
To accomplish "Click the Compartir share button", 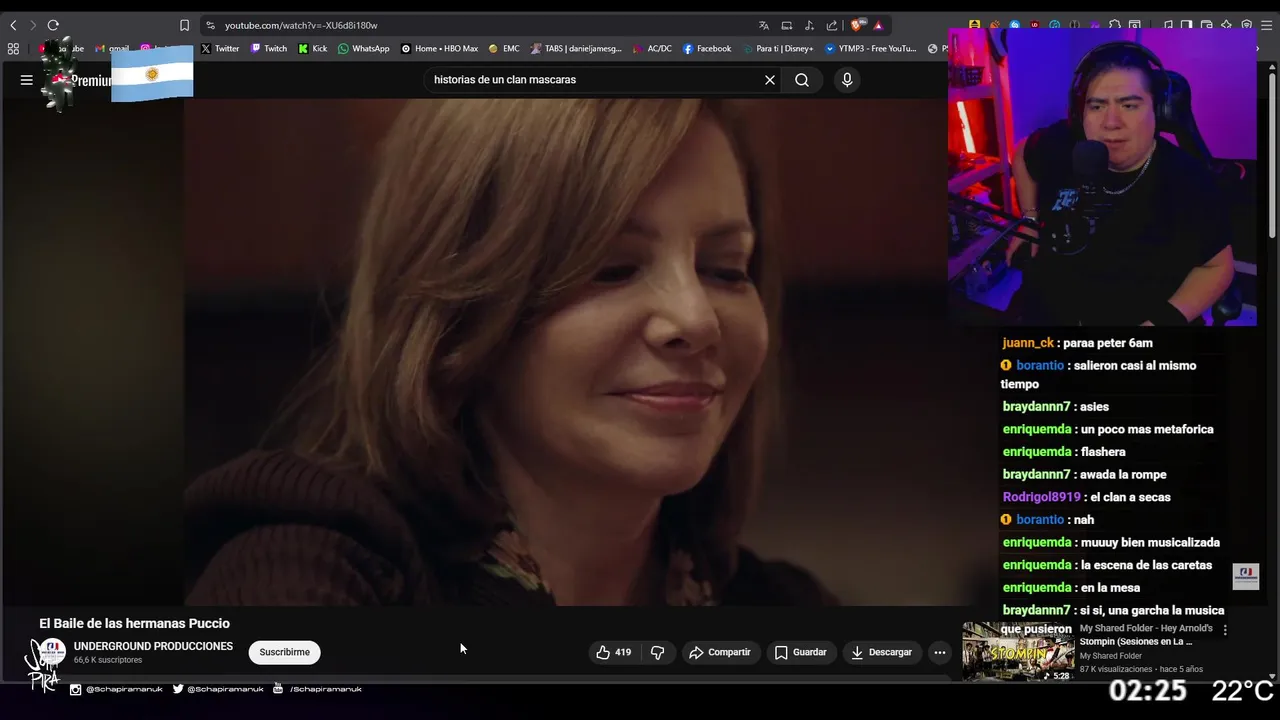I will pos(720,652).
